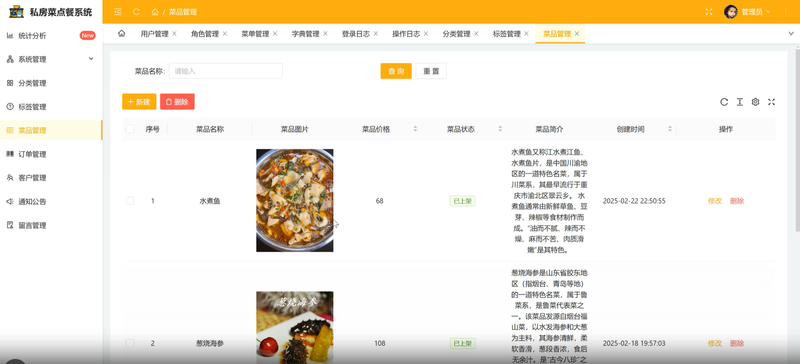This screenshot has width=800, height=364.
Task: Tick the checkbox for 水煮鱼 row
Action: 130,201
